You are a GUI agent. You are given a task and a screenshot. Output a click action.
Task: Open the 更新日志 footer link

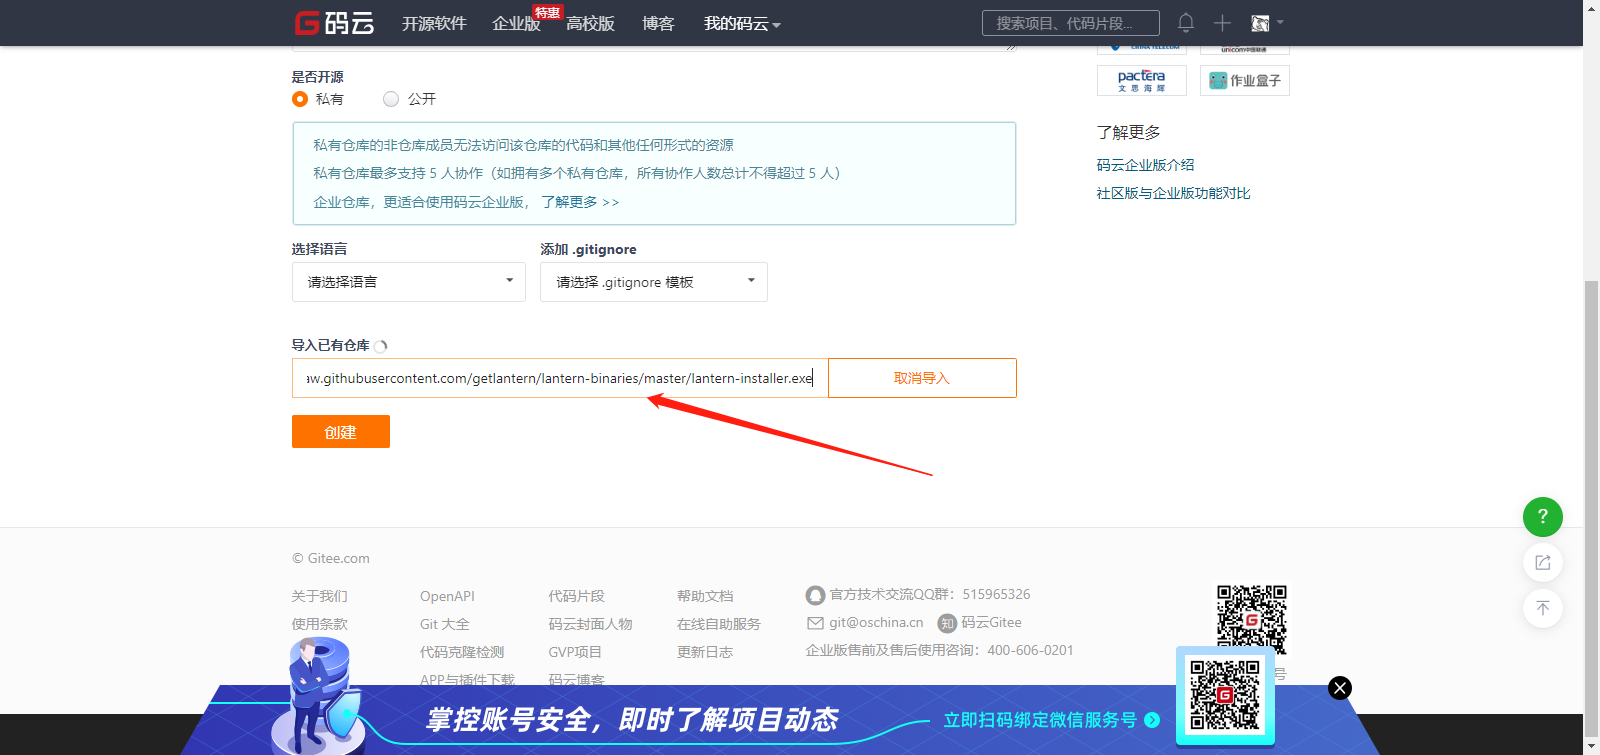(x=705, y=652)
